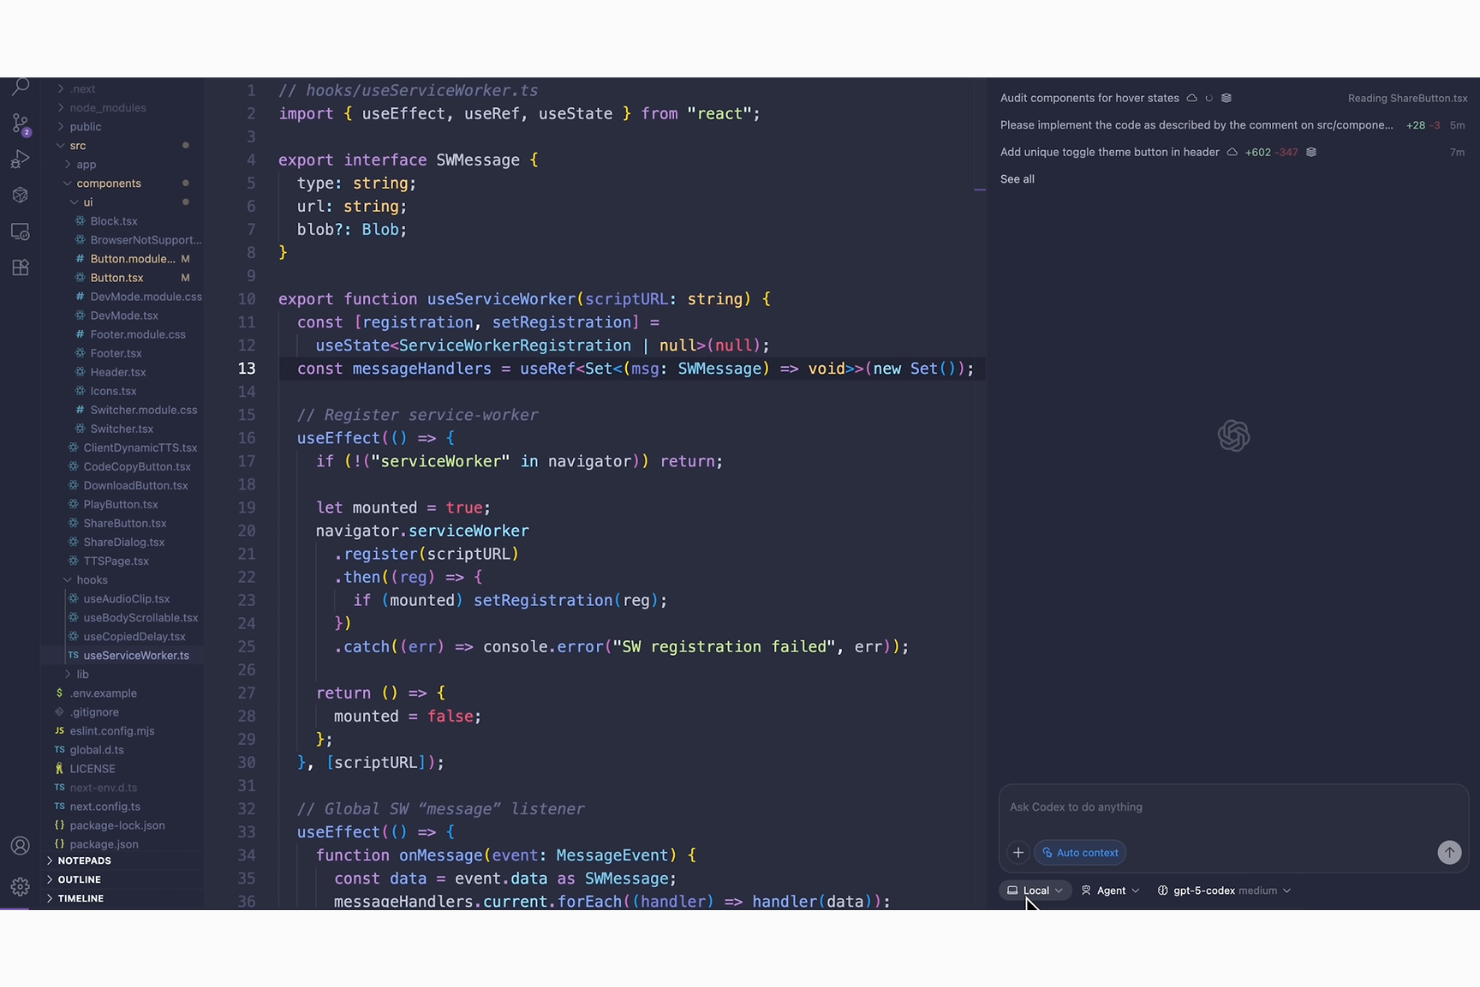1480x987 pixels.
Task: Click line number 13 in the gutter
Action: (246, 369)
